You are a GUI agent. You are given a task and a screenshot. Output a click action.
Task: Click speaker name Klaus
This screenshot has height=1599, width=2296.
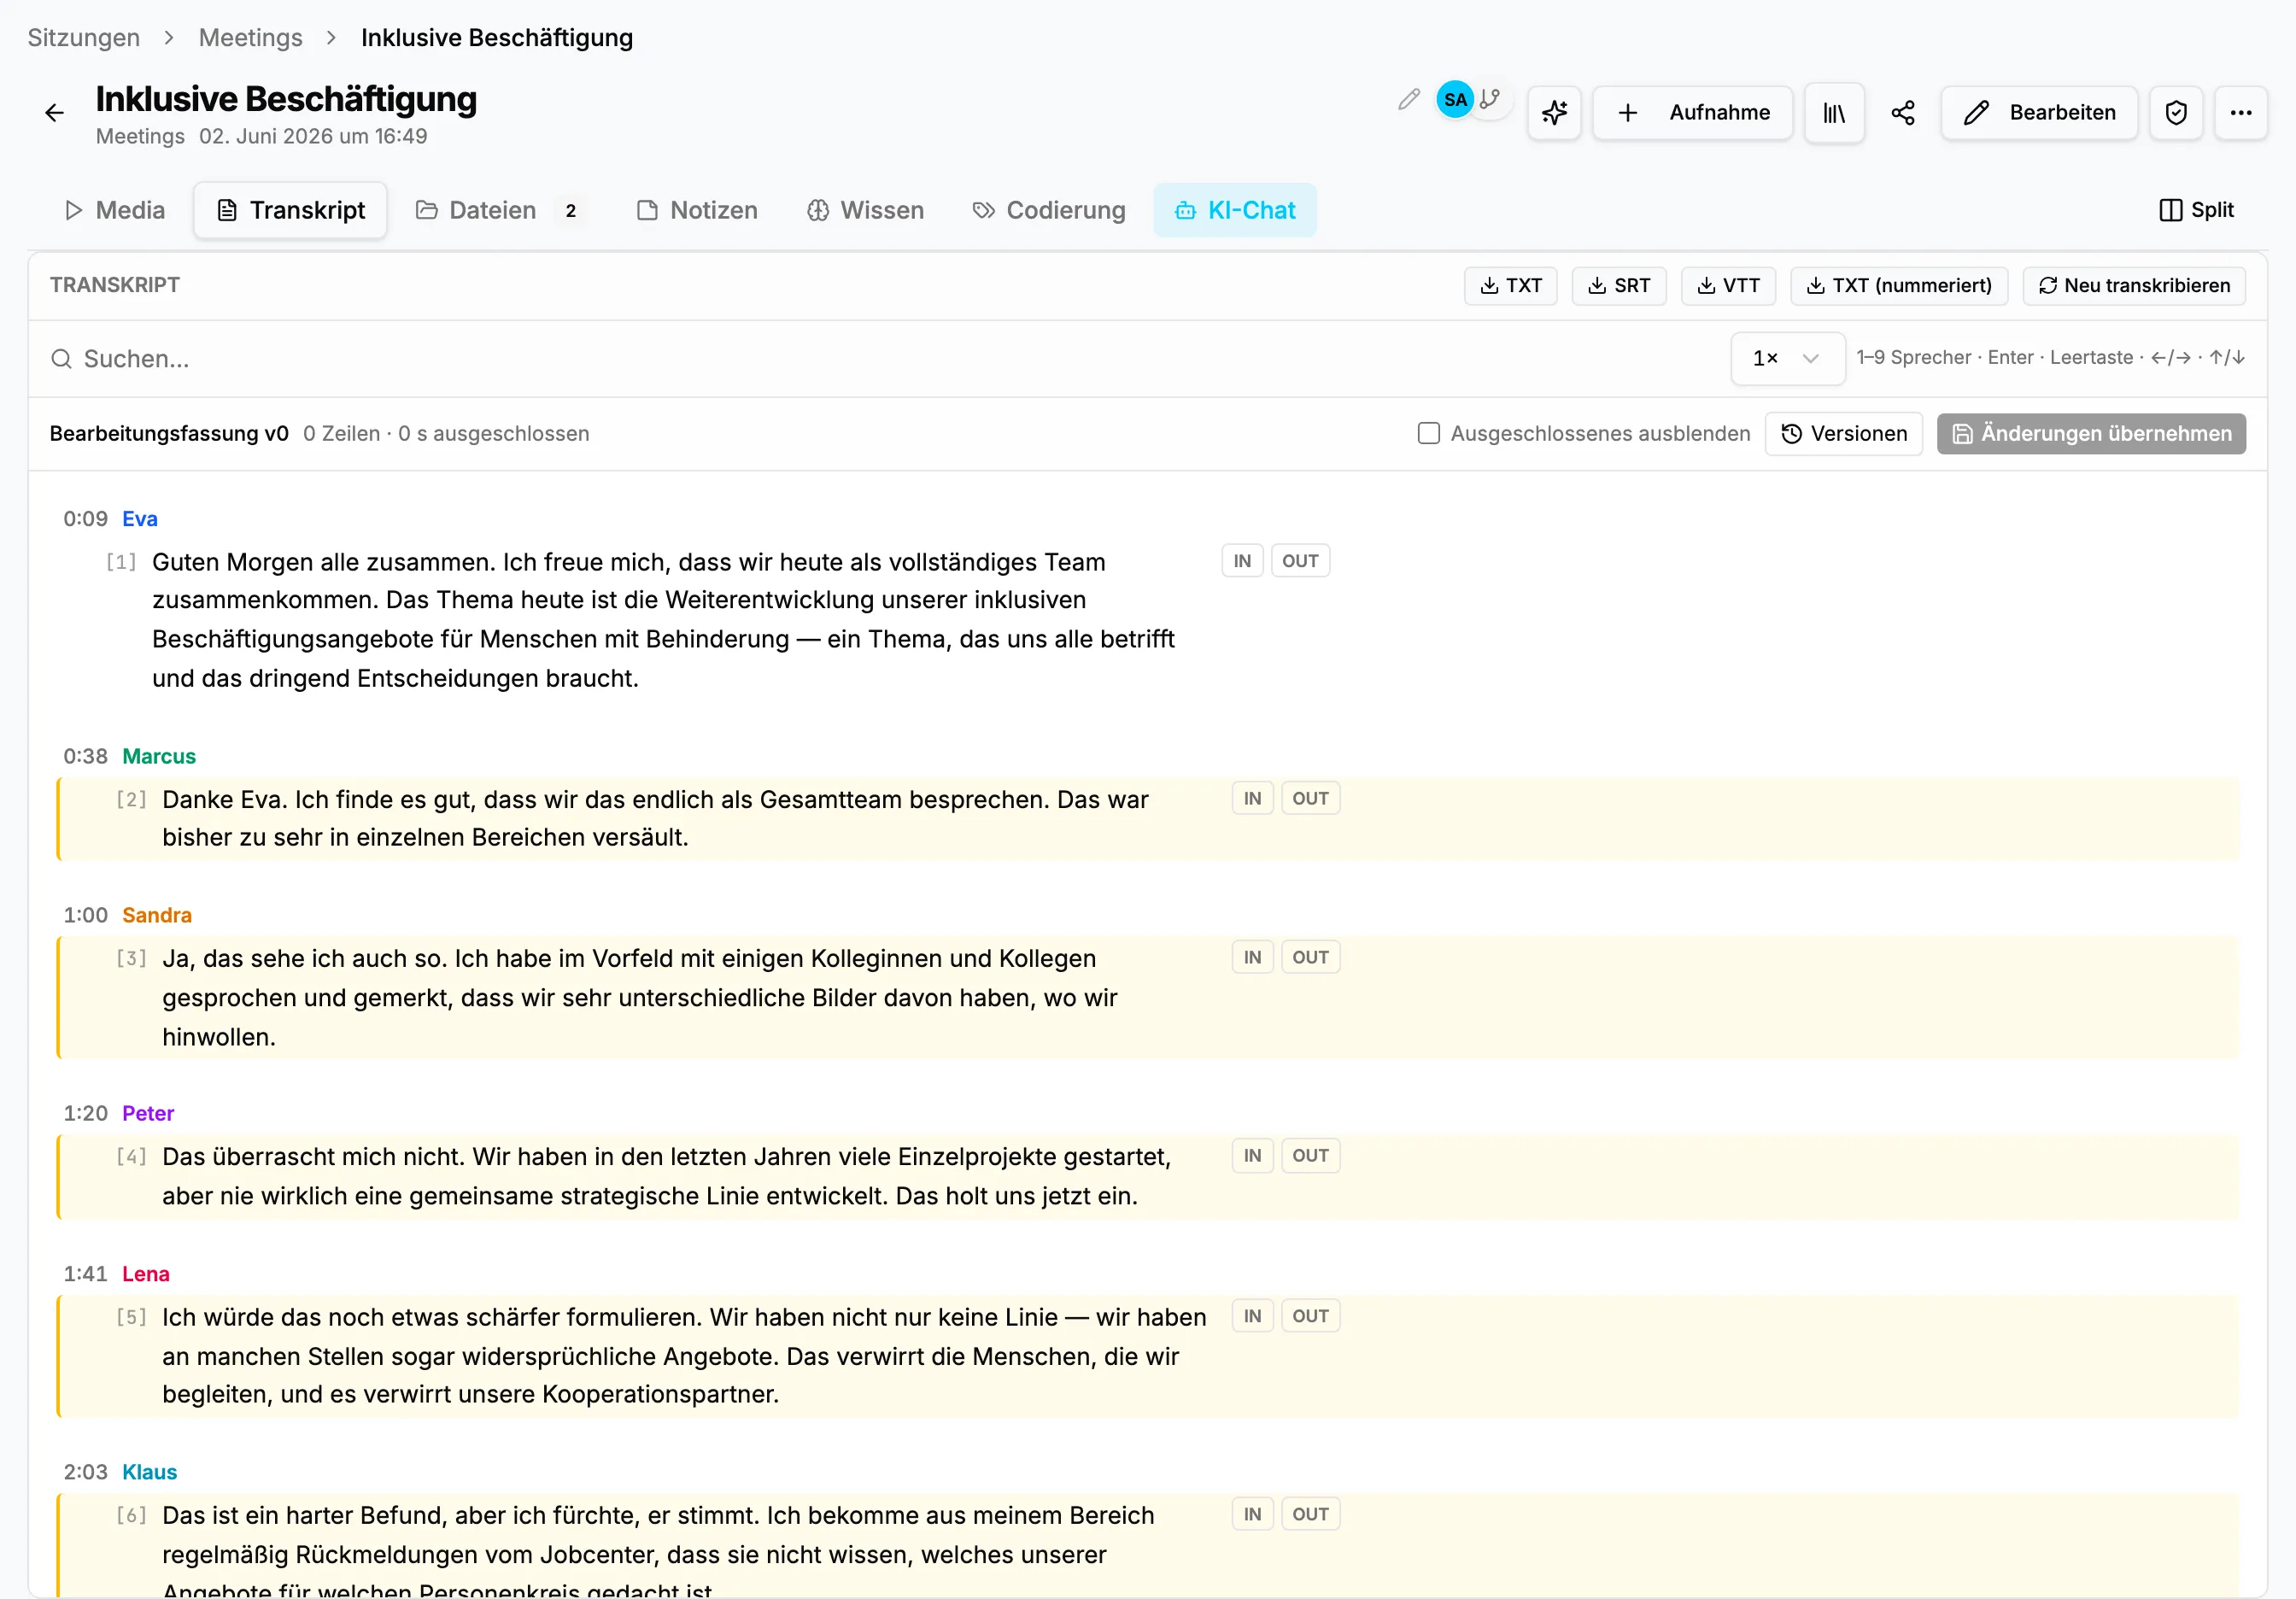tap(149, 1472)
